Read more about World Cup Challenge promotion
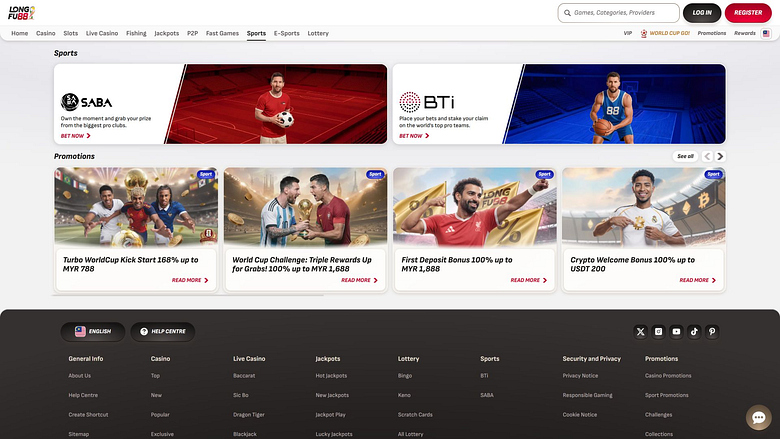The height and width of the screenshot is (439, 780). click(x=359, y=280)
